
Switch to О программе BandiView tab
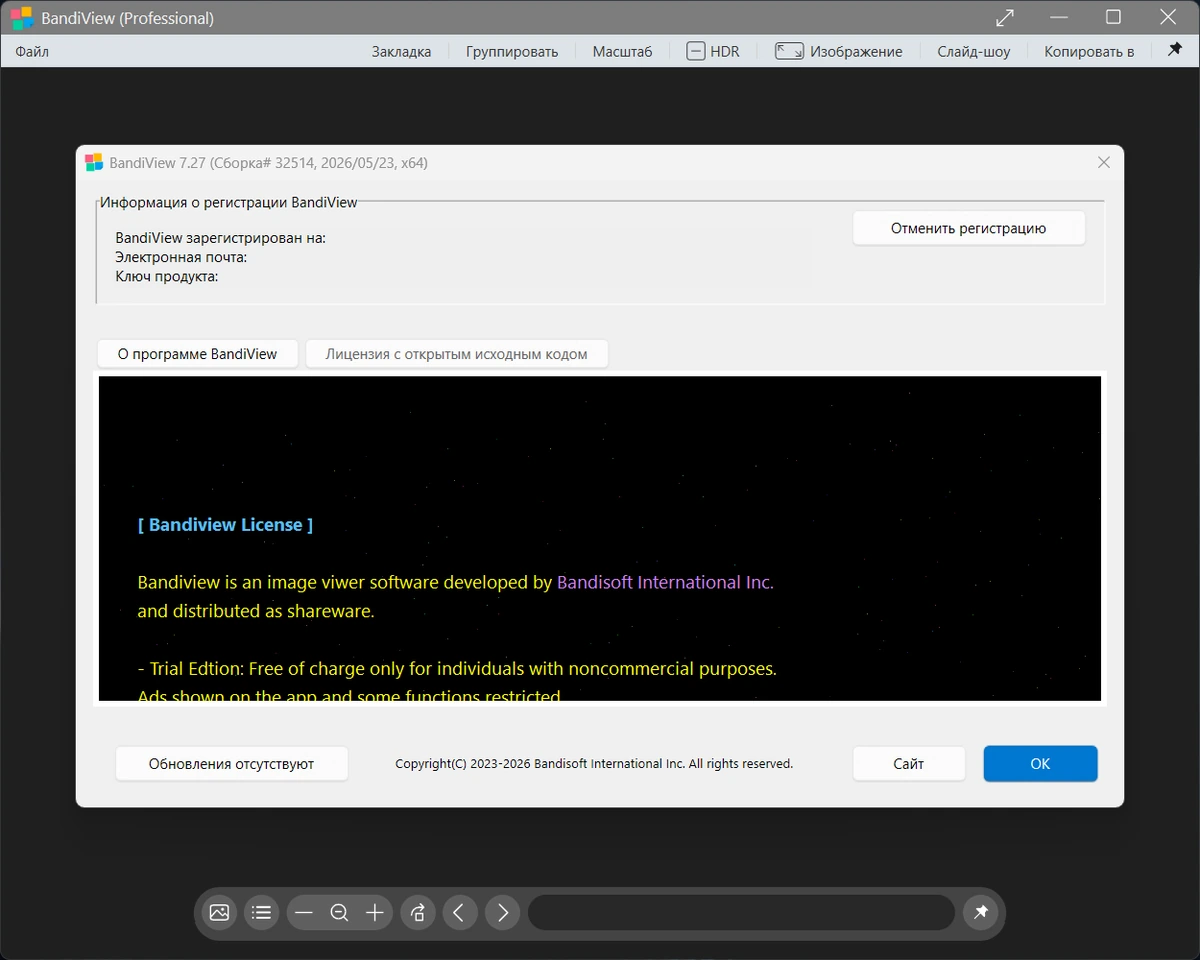(x=197, y=354)
